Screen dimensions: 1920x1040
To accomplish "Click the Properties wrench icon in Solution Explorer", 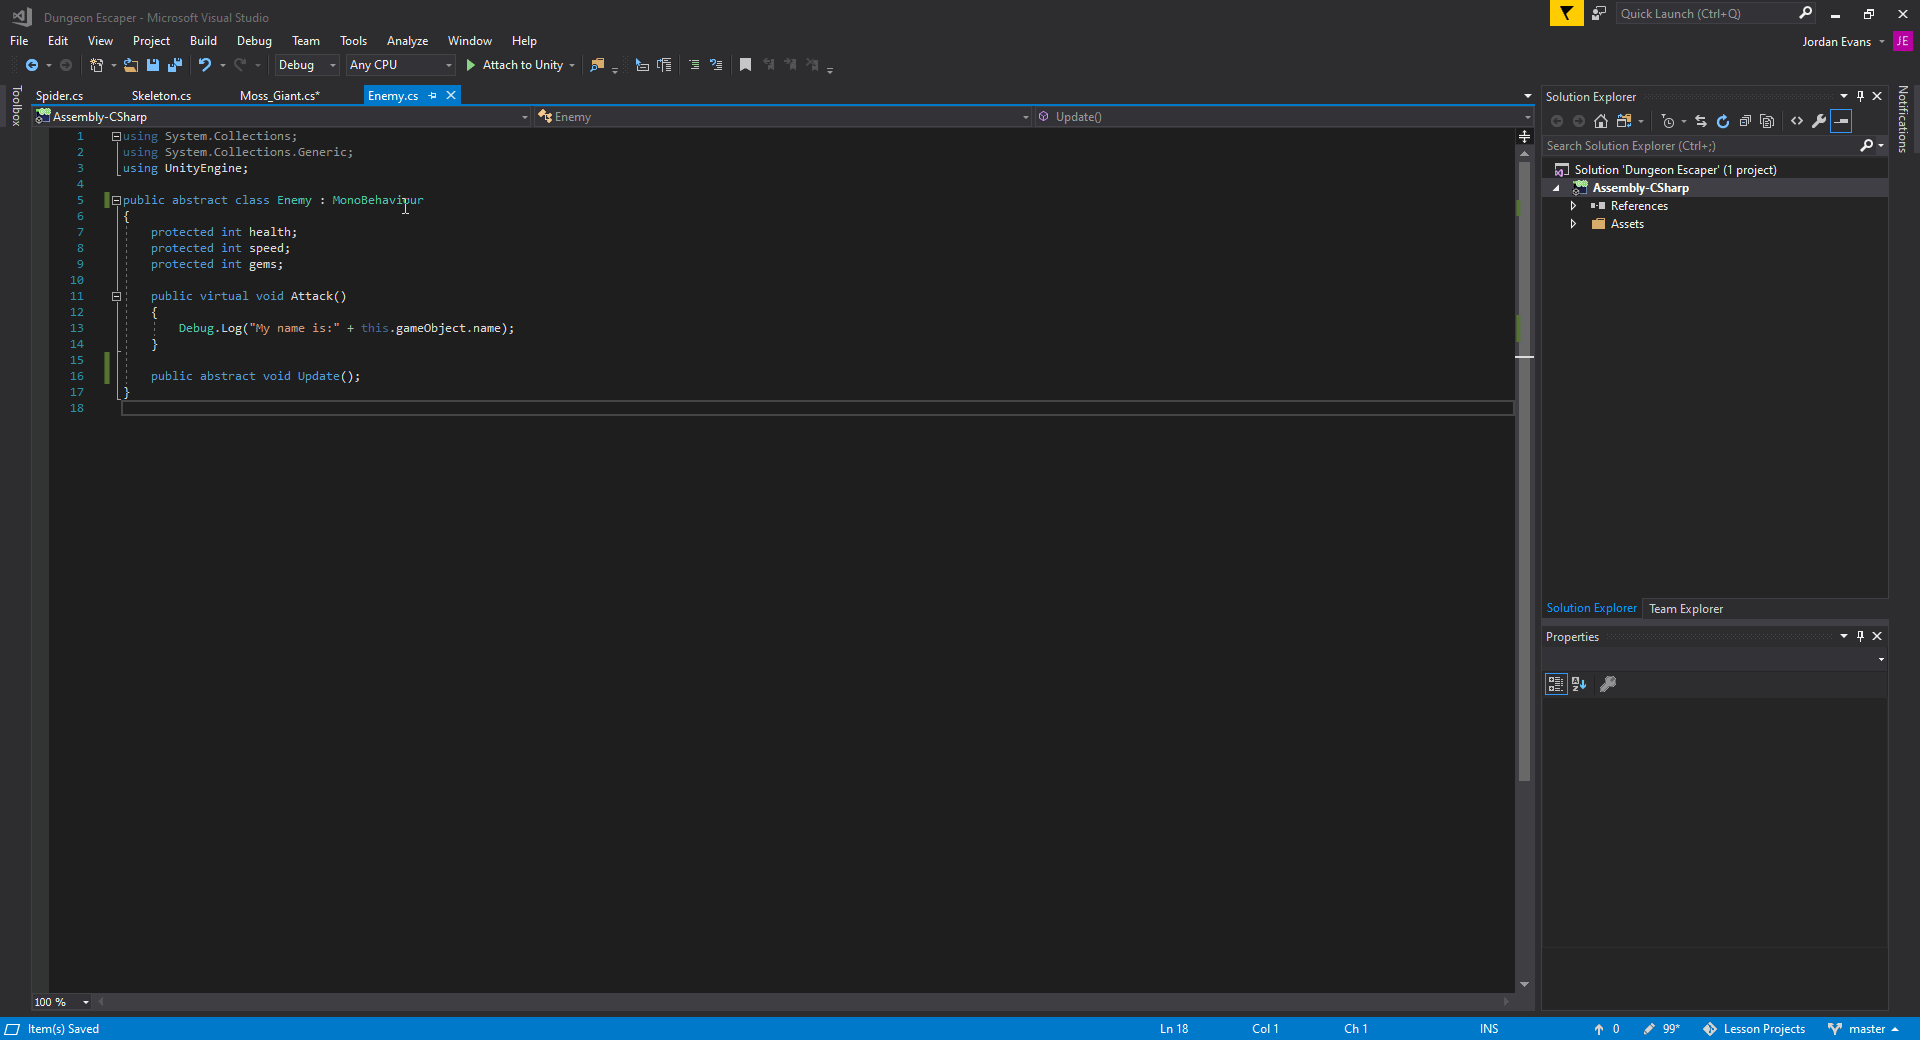I will point(1818,121).
